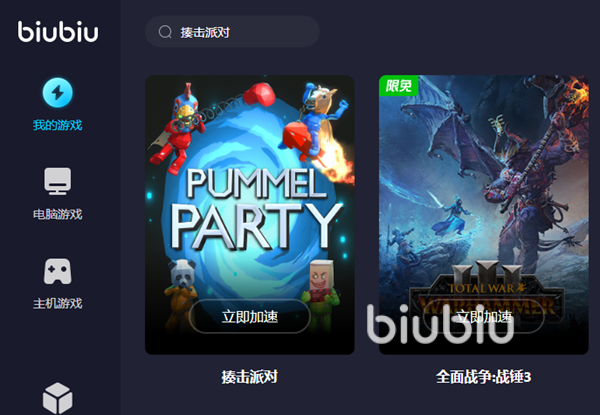Open My Games lightning bolt icon
Screen dimensions: 600x415
coord(57,93)
